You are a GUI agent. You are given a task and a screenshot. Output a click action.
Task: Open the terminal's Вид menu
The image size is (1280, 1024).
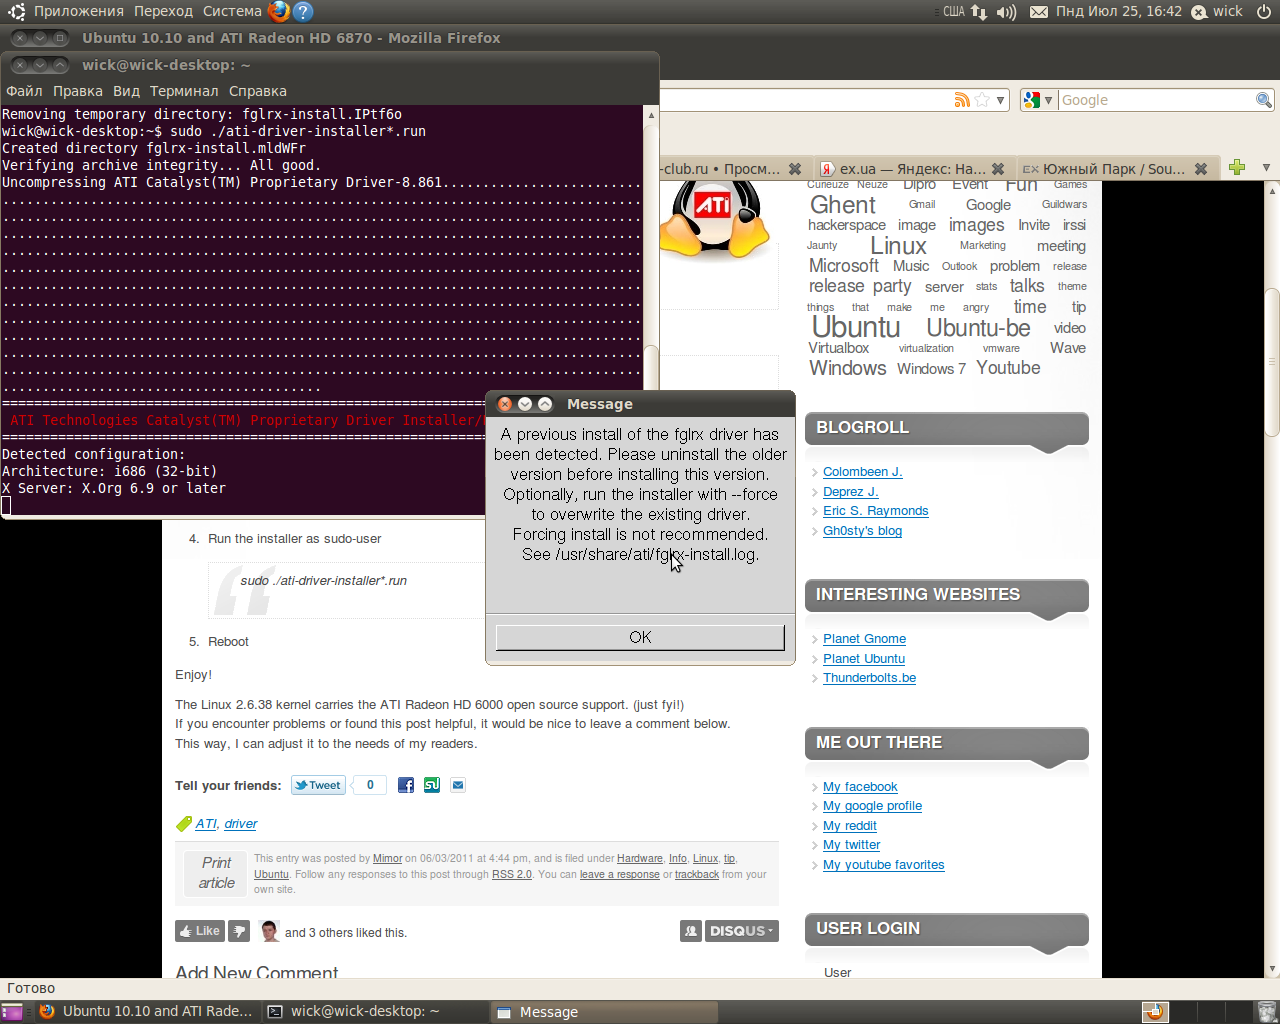click(x=127, y=91)
